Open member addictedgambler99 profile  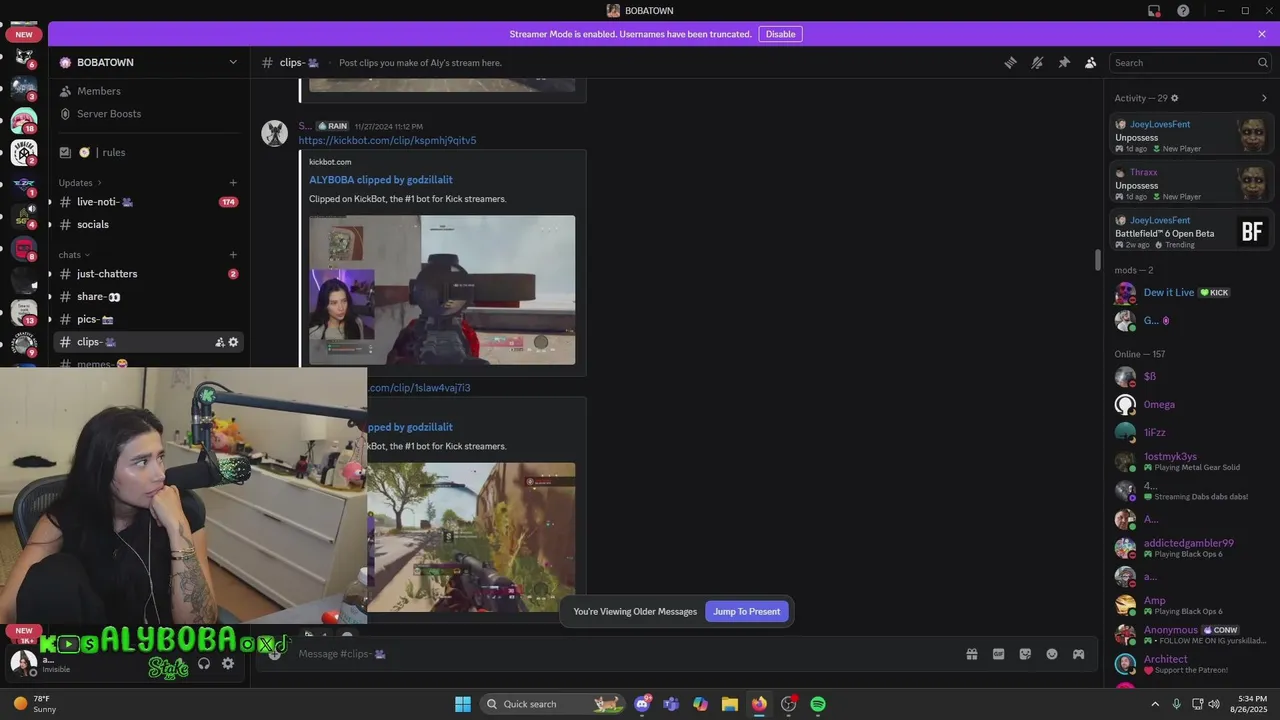1190,548
